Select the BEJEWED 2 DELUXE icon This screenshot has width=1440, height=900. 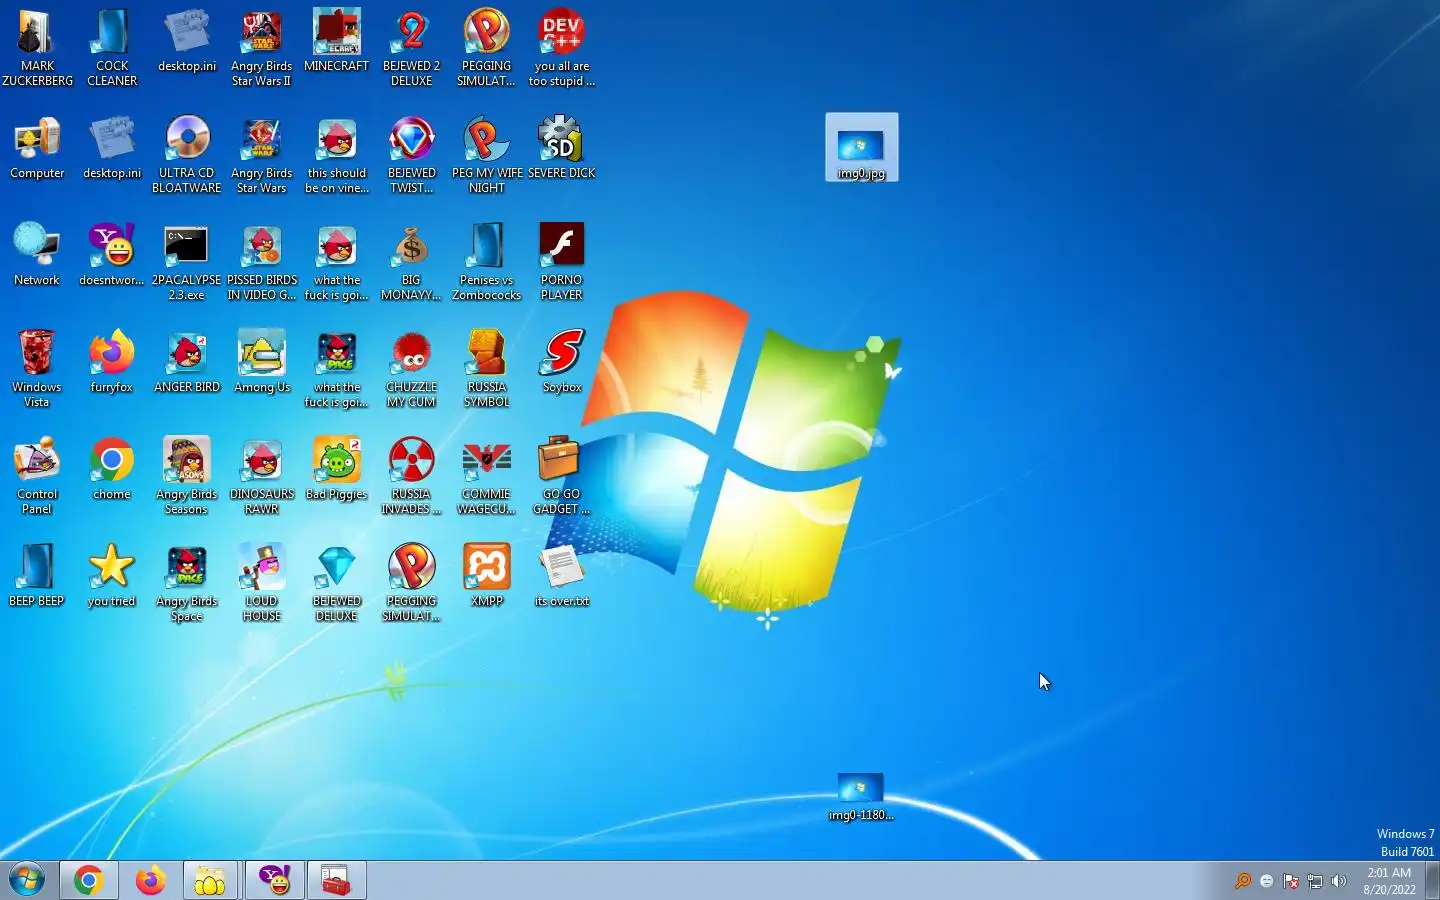point(411,48)
